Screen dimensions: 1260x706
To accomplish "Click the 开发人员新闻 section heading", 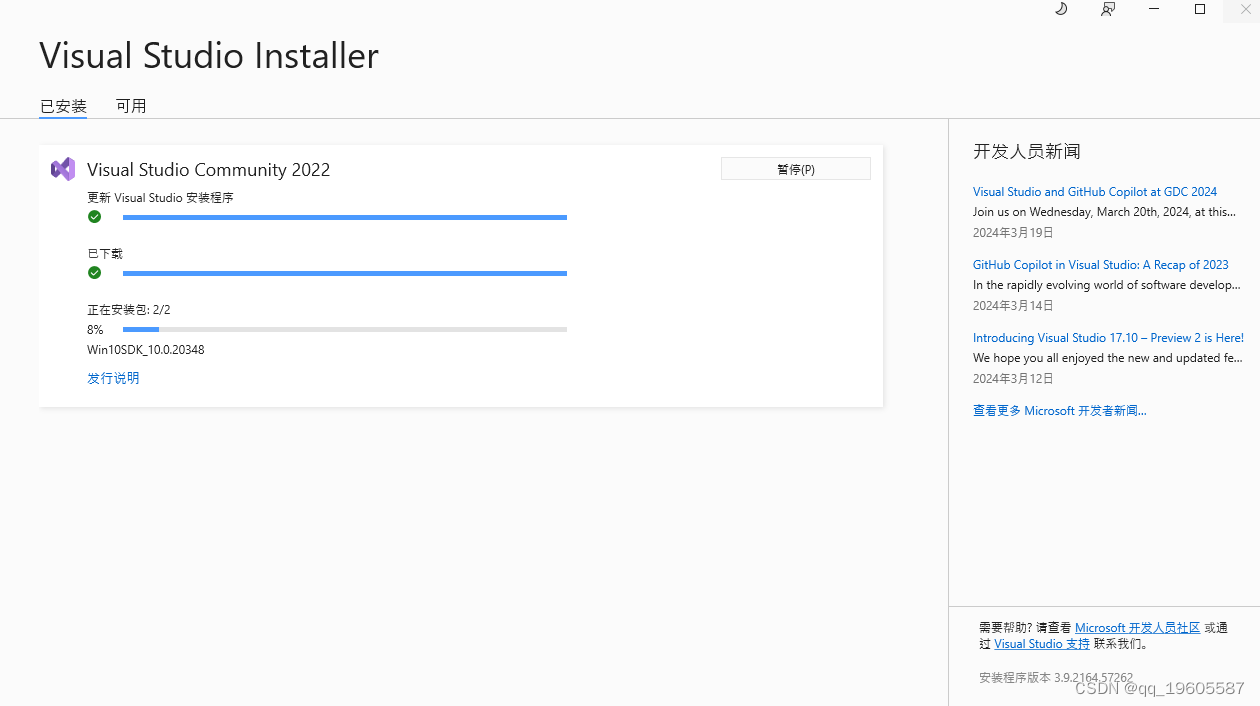I will pyautogui.click(x=1026, y=151).
